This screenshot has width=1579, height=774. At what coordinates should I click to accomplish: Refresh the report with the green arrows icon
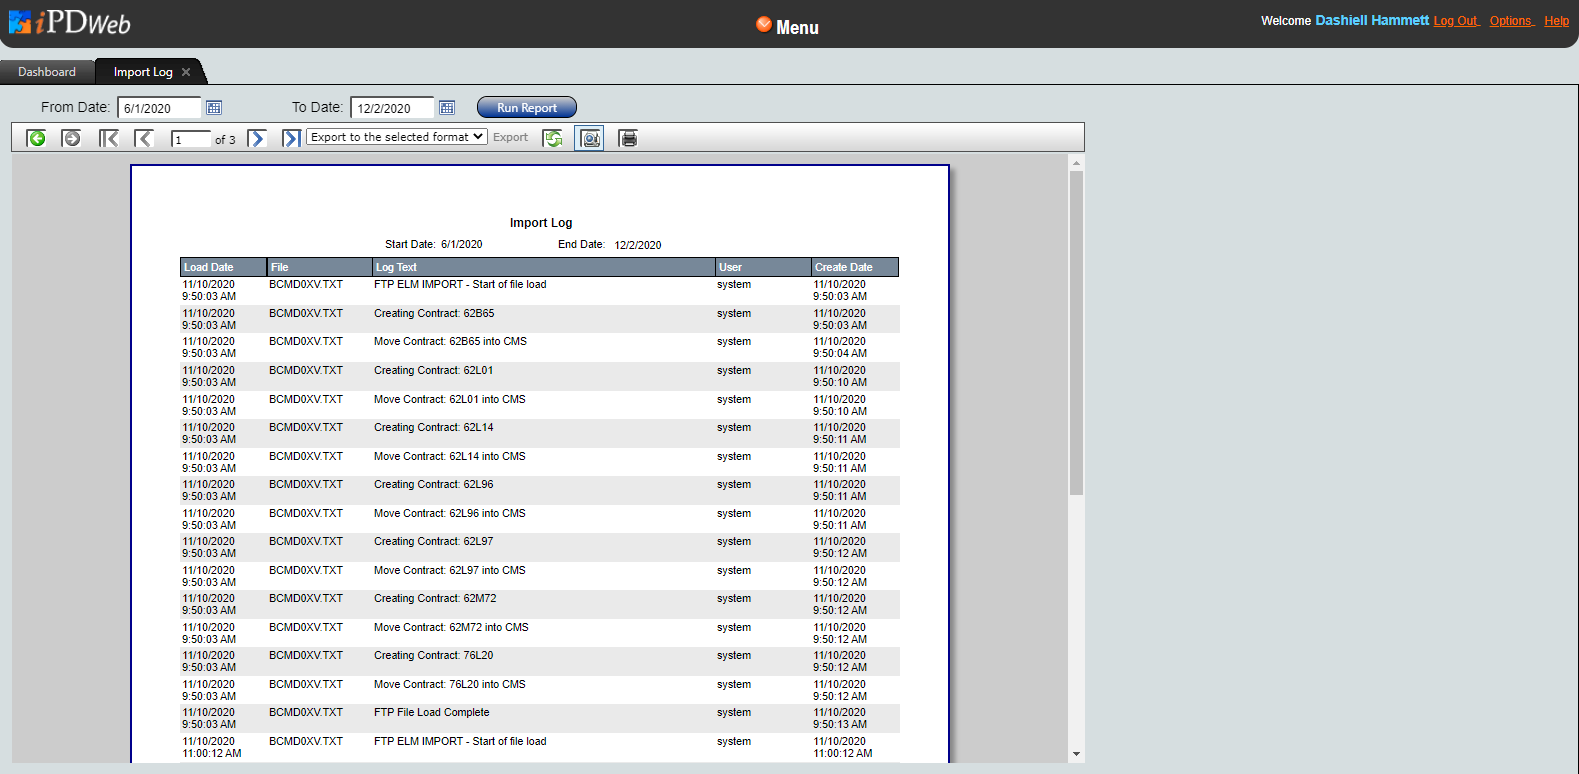click(552, 138)
